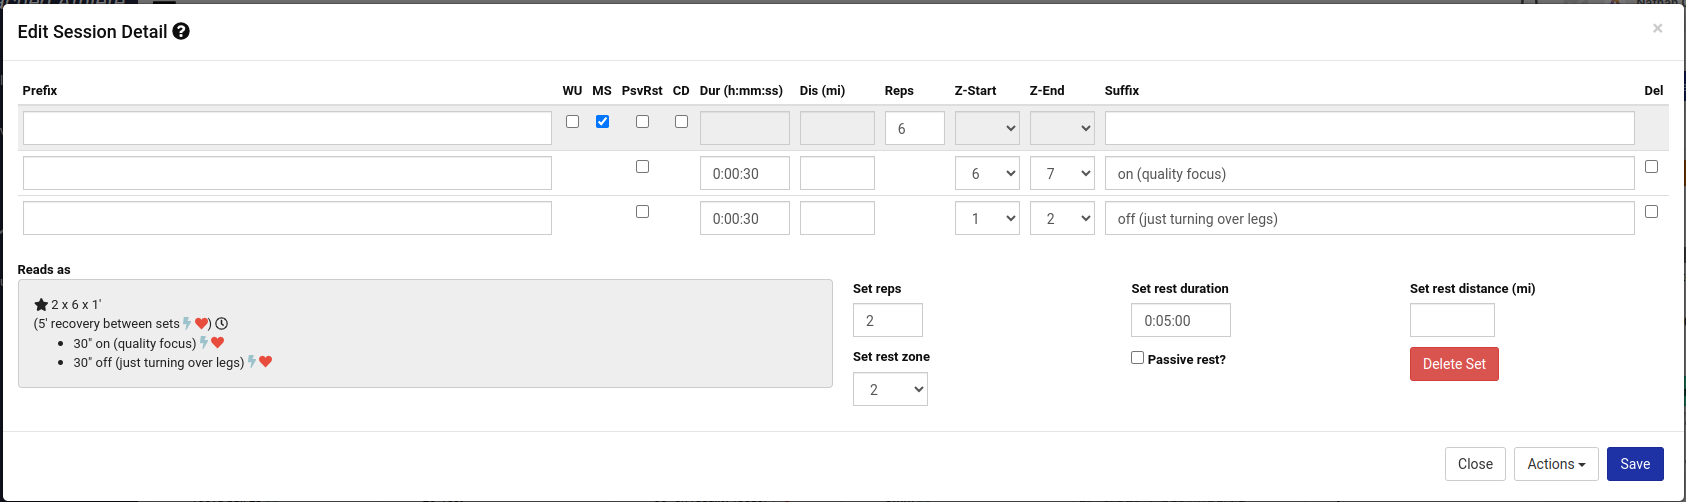Click the Save button
1686x502 pixels.
(1635, 464)
